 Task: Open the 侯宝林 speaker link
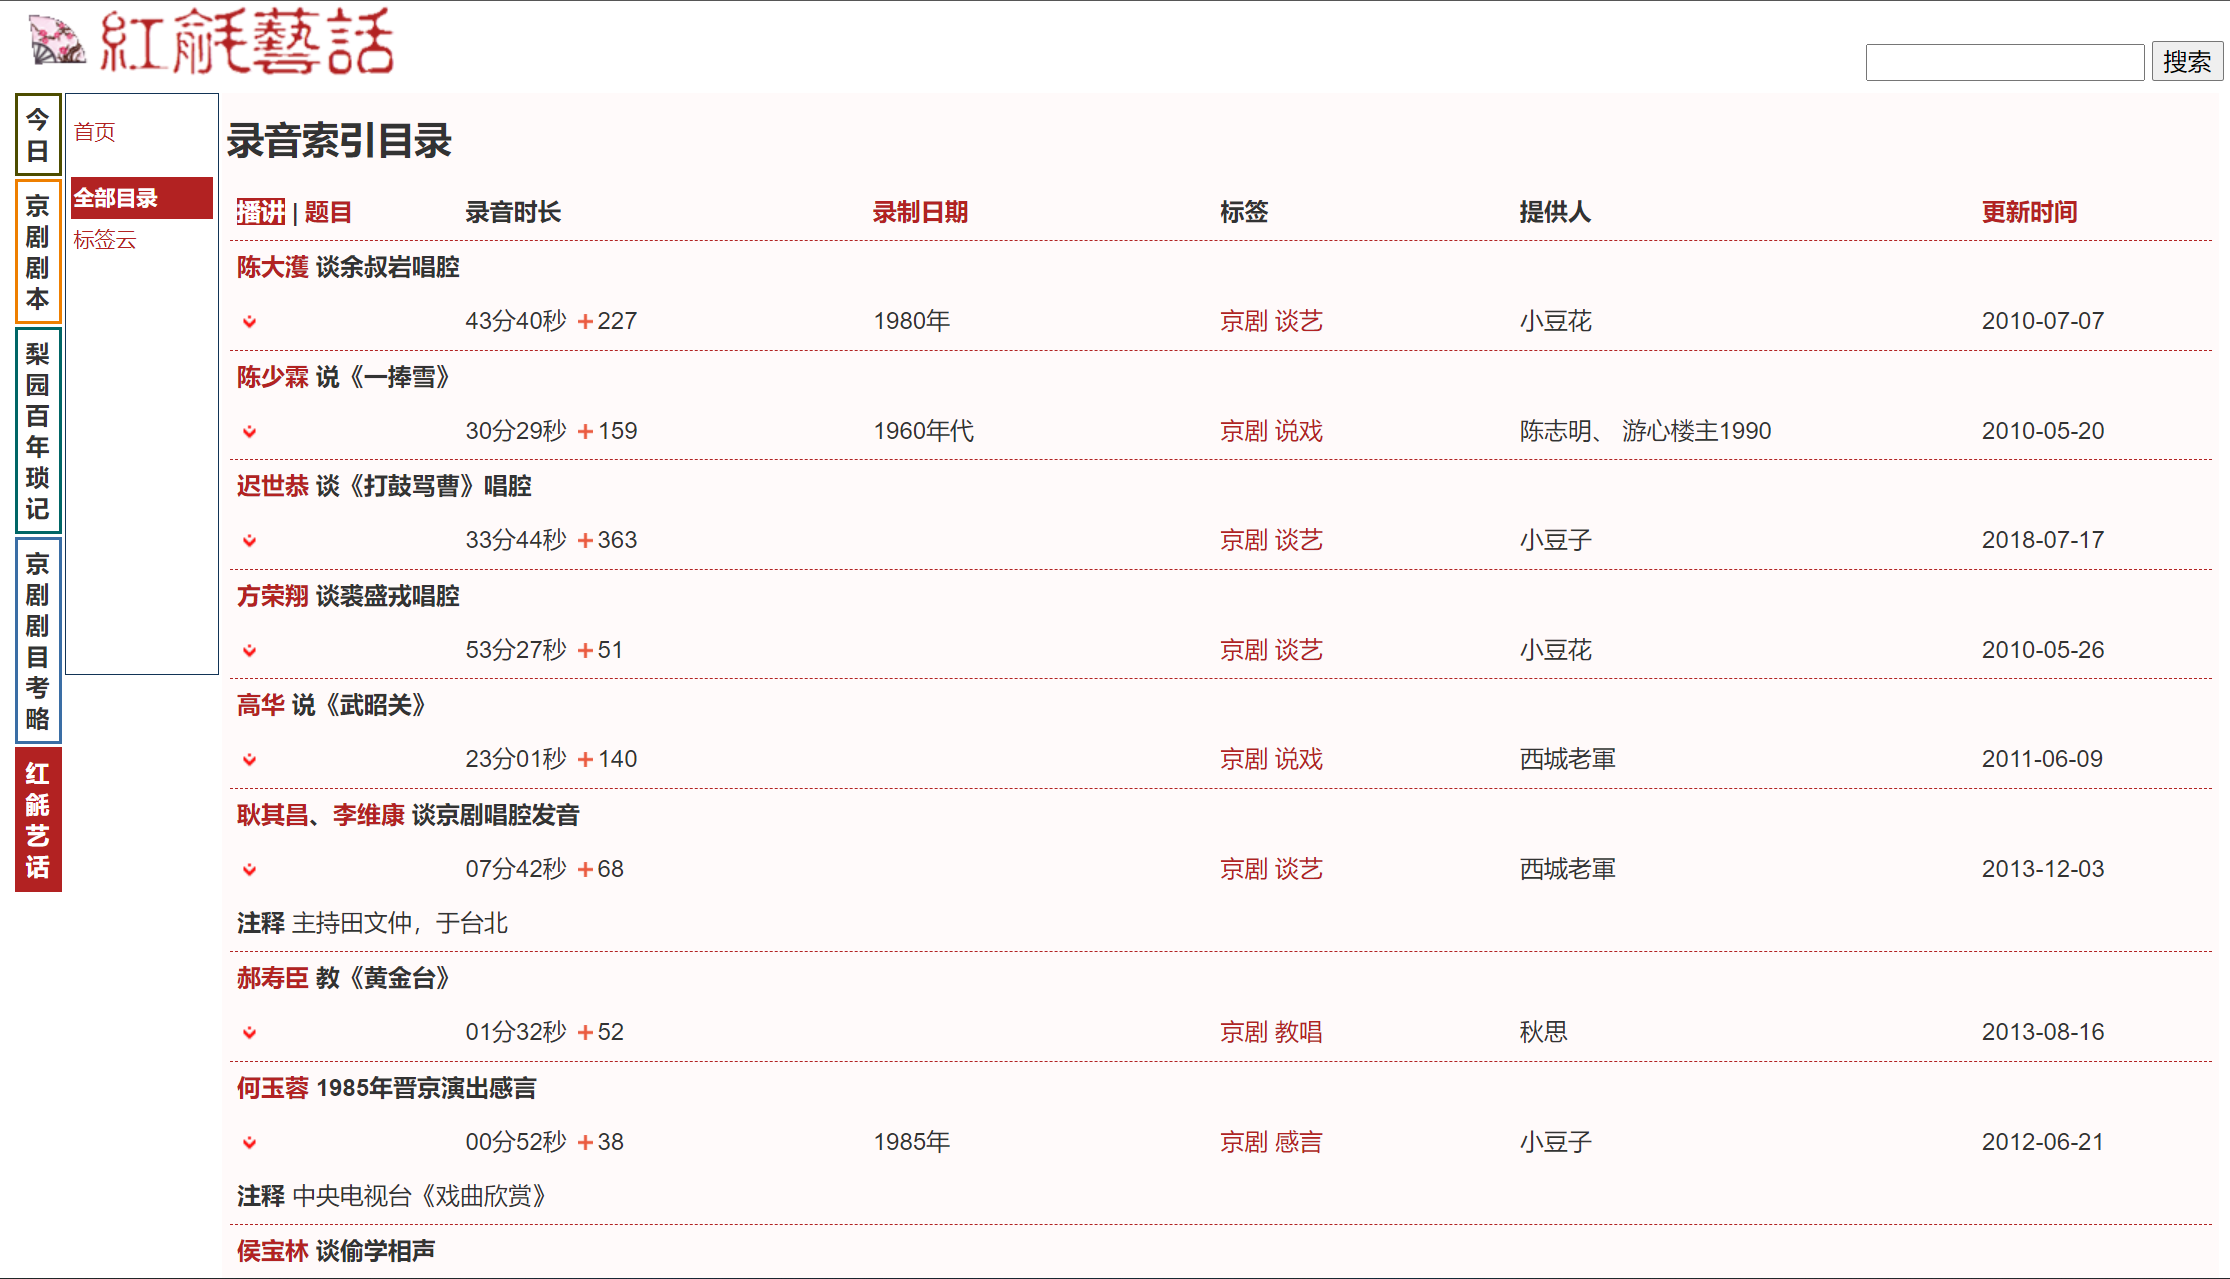(x=272, y=1251)
